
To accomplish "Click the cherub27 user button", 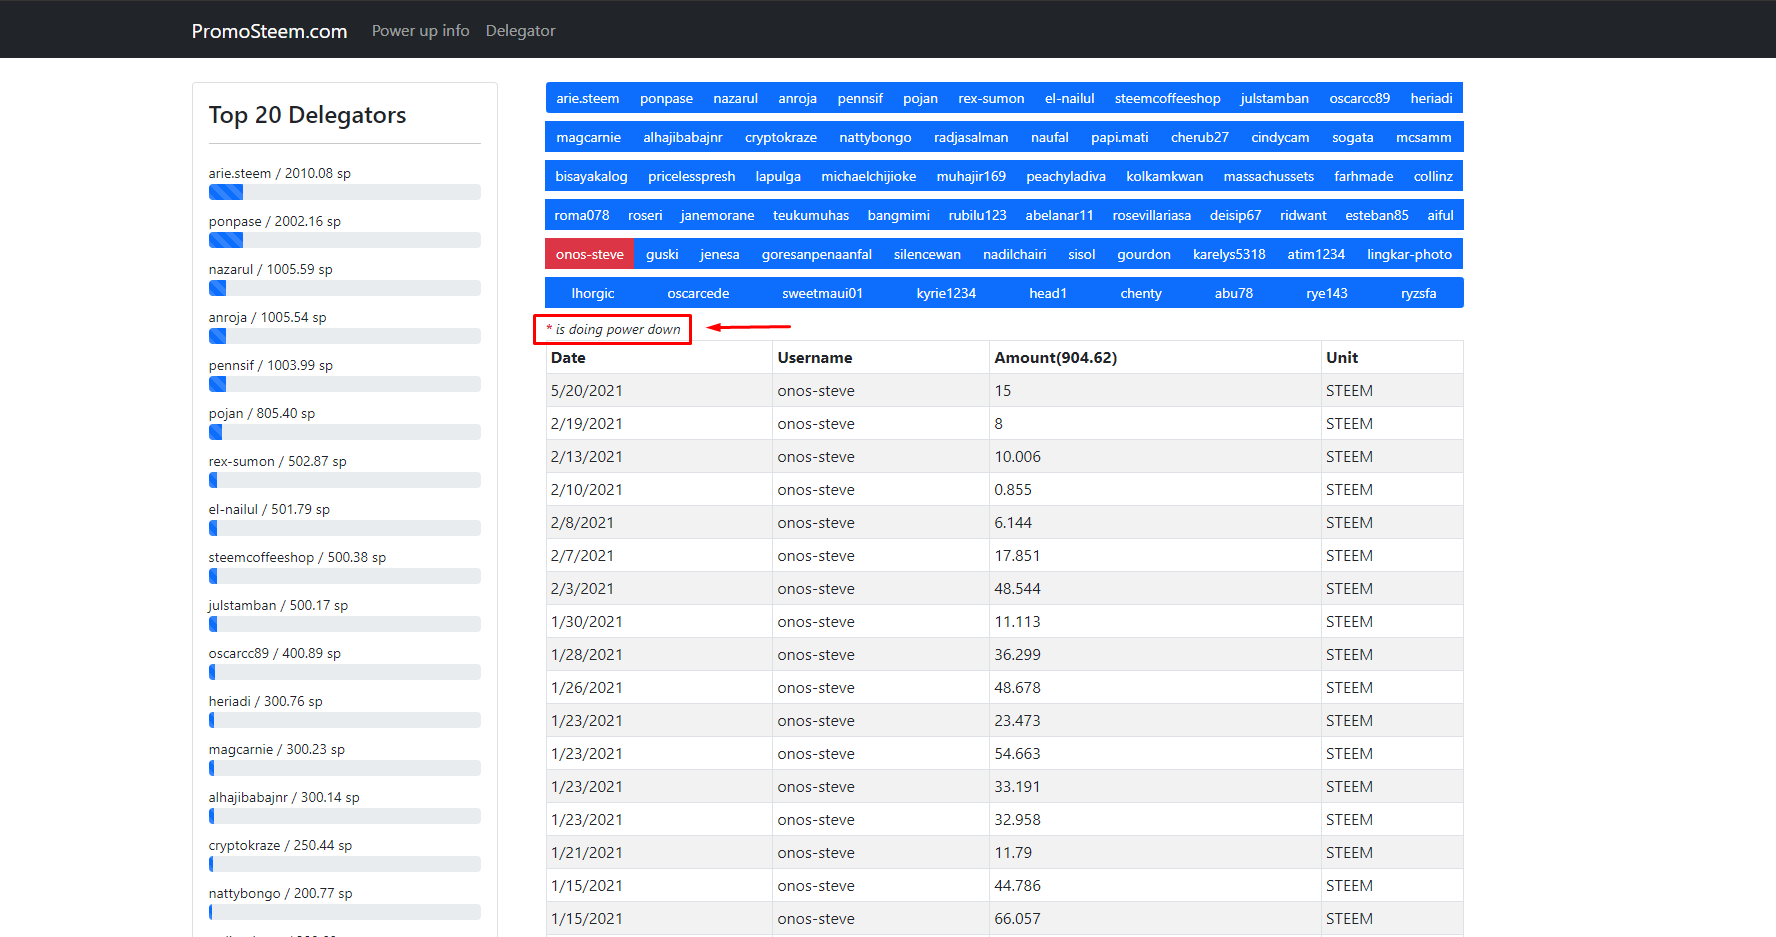I will click(1200, 137).
